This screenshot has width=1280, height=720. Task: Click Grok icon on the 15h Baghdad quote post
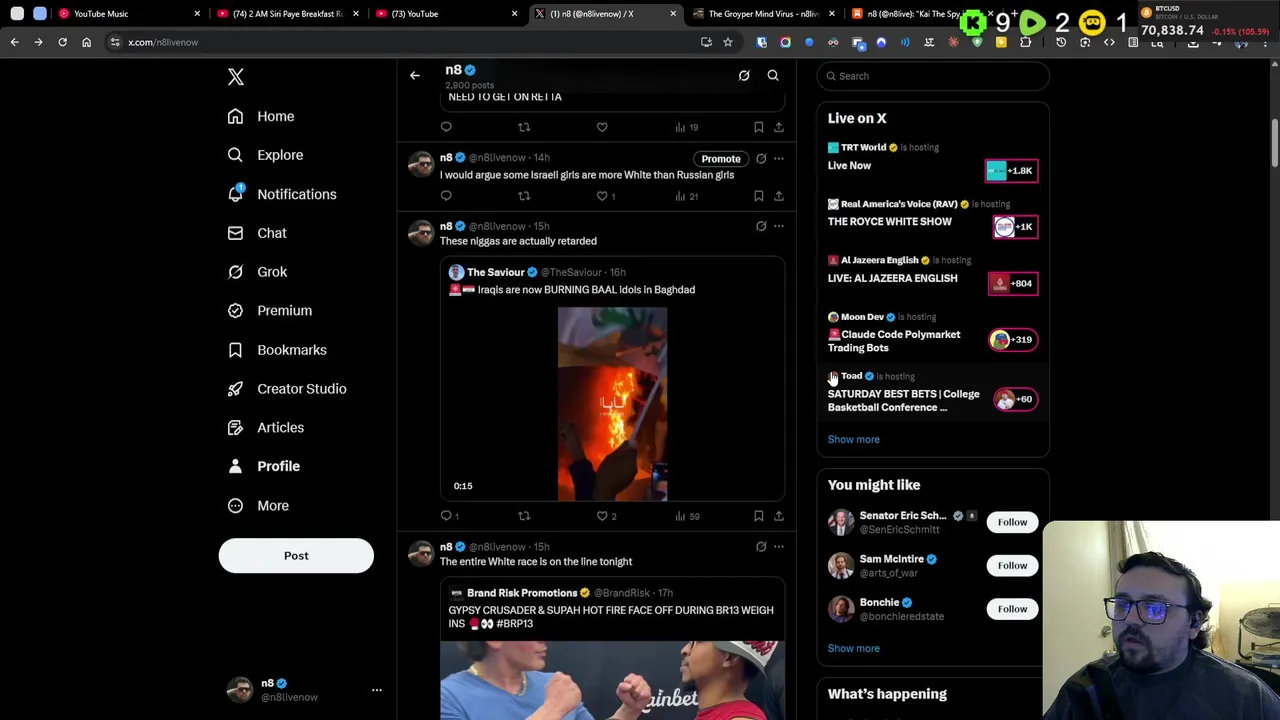(x=761, y=226)
